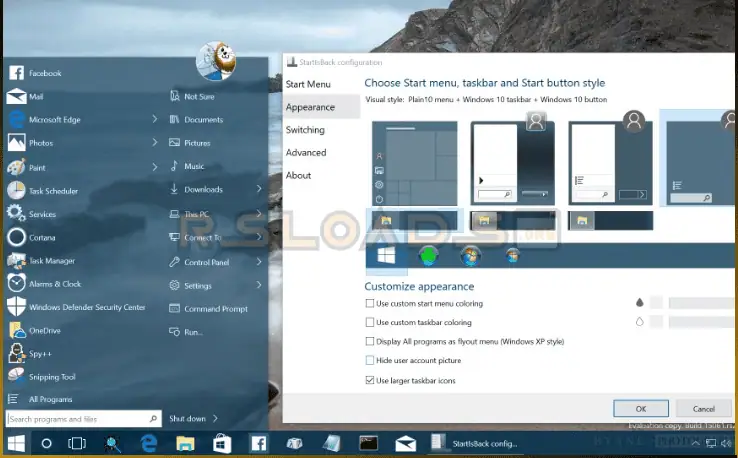Confirm the settings with OK button
Screen dimensions: 738x458
640,408
